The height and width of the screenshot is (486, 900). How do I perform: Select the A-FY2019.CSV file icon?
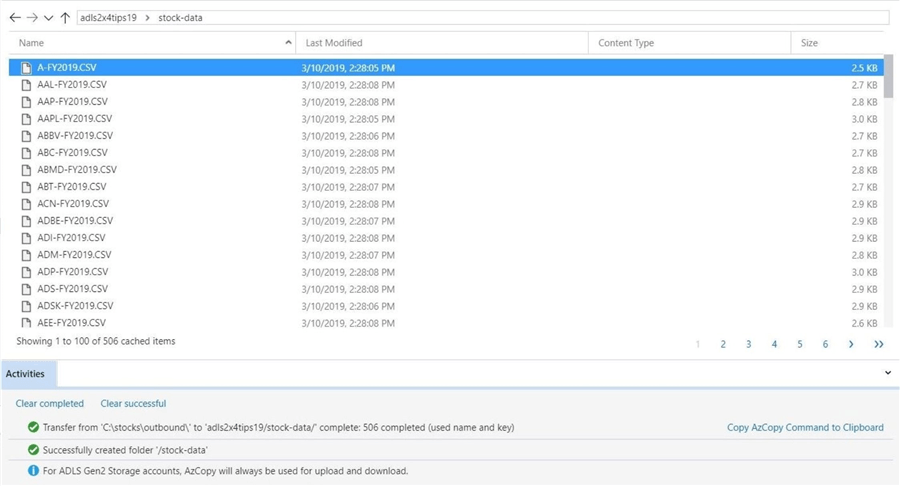tap(26, 68)
